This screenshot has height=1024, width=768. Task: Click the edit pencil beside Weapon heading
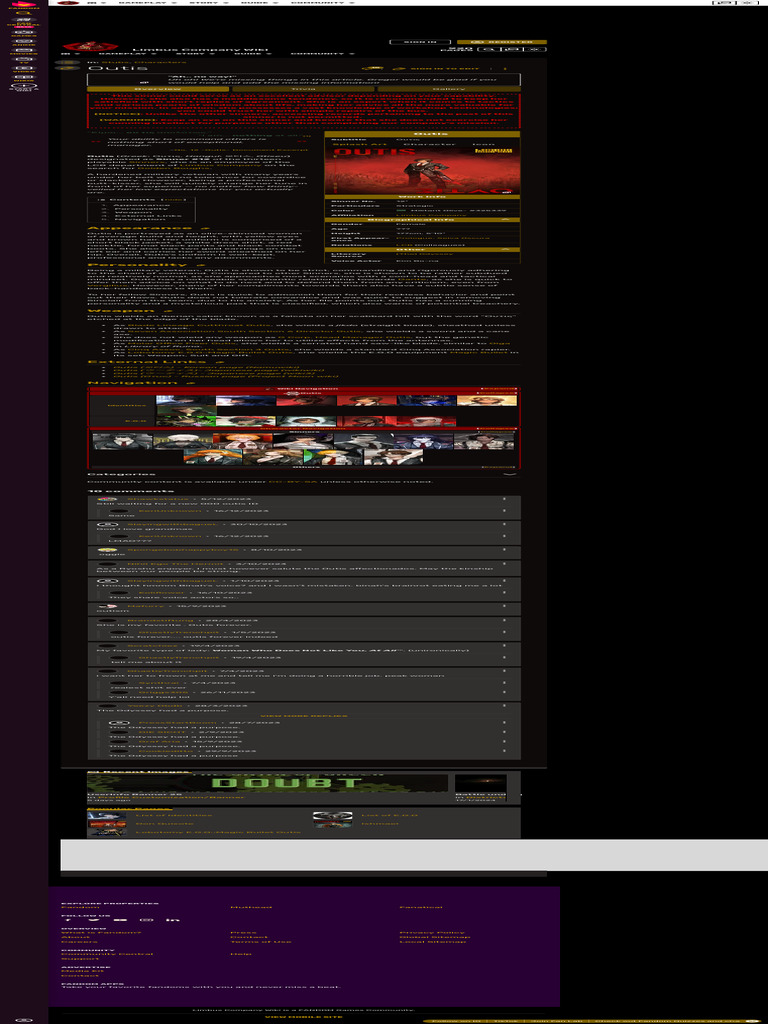(168, 311)
